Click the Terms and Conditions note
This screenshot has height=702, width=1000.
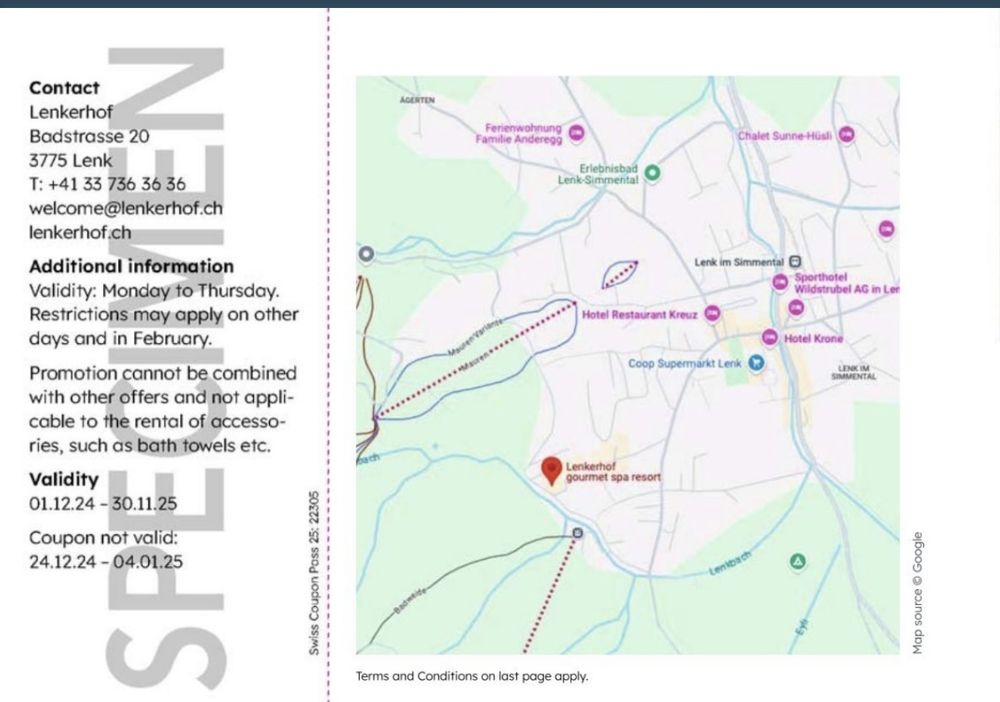tap(472, 676)
